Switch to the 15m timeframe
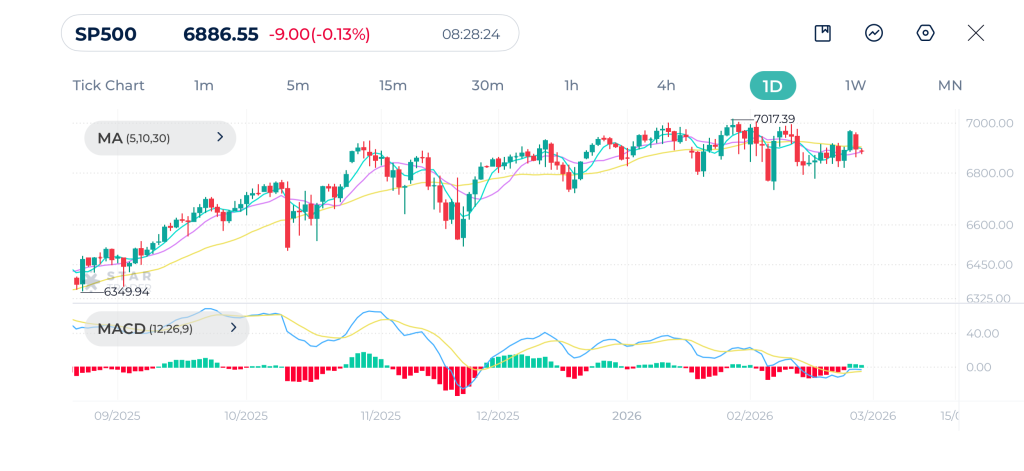 click(393, 85)
